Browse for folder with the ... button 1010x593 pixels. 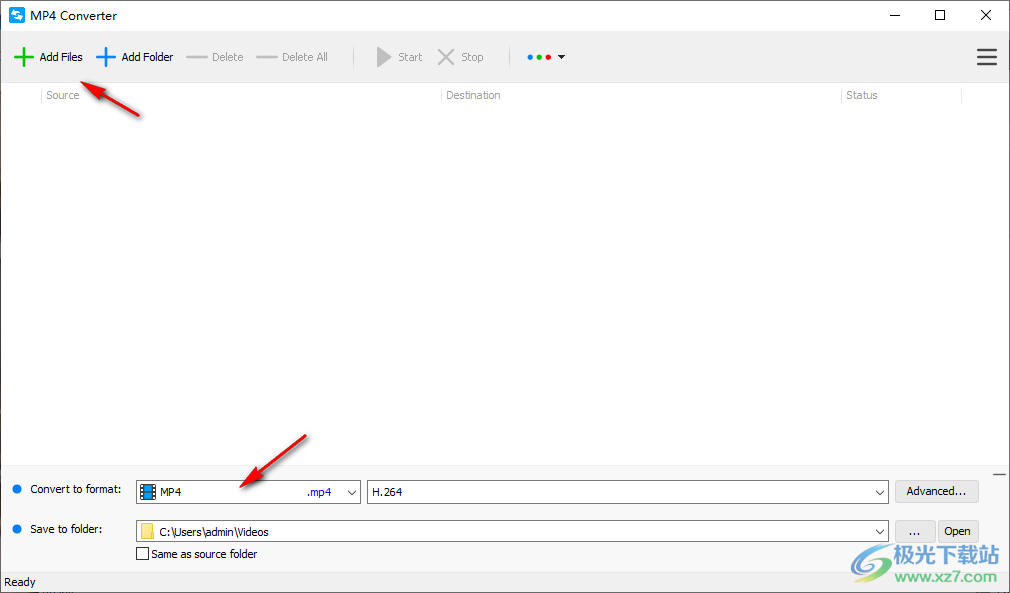click(915, 531)
